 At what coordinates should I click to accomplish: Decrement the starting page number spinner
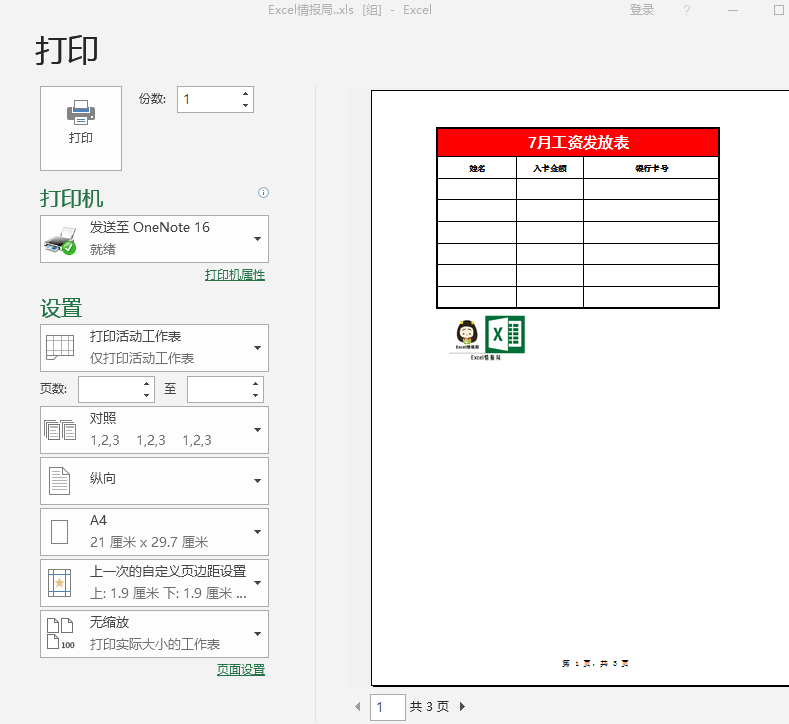click(146, 395)
